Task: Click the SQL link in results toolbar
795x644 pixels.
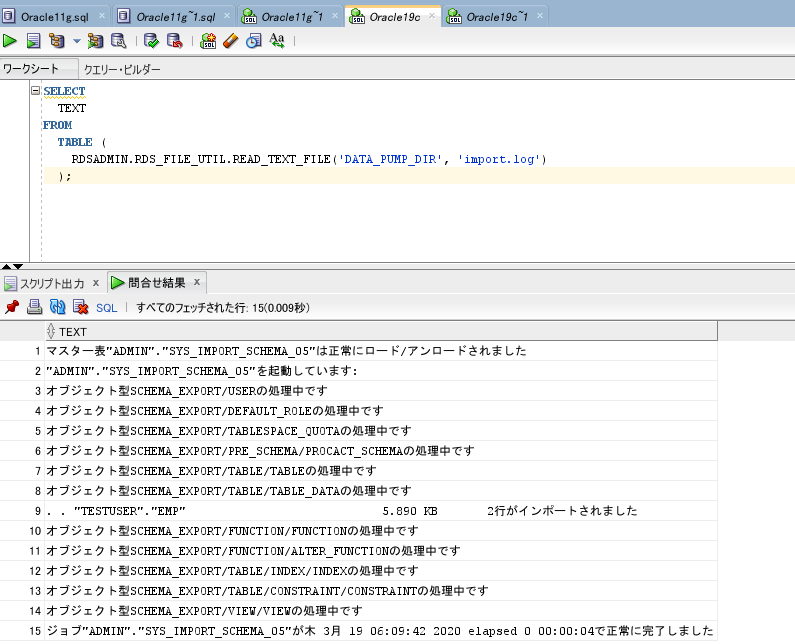Action: click(106, 308)
